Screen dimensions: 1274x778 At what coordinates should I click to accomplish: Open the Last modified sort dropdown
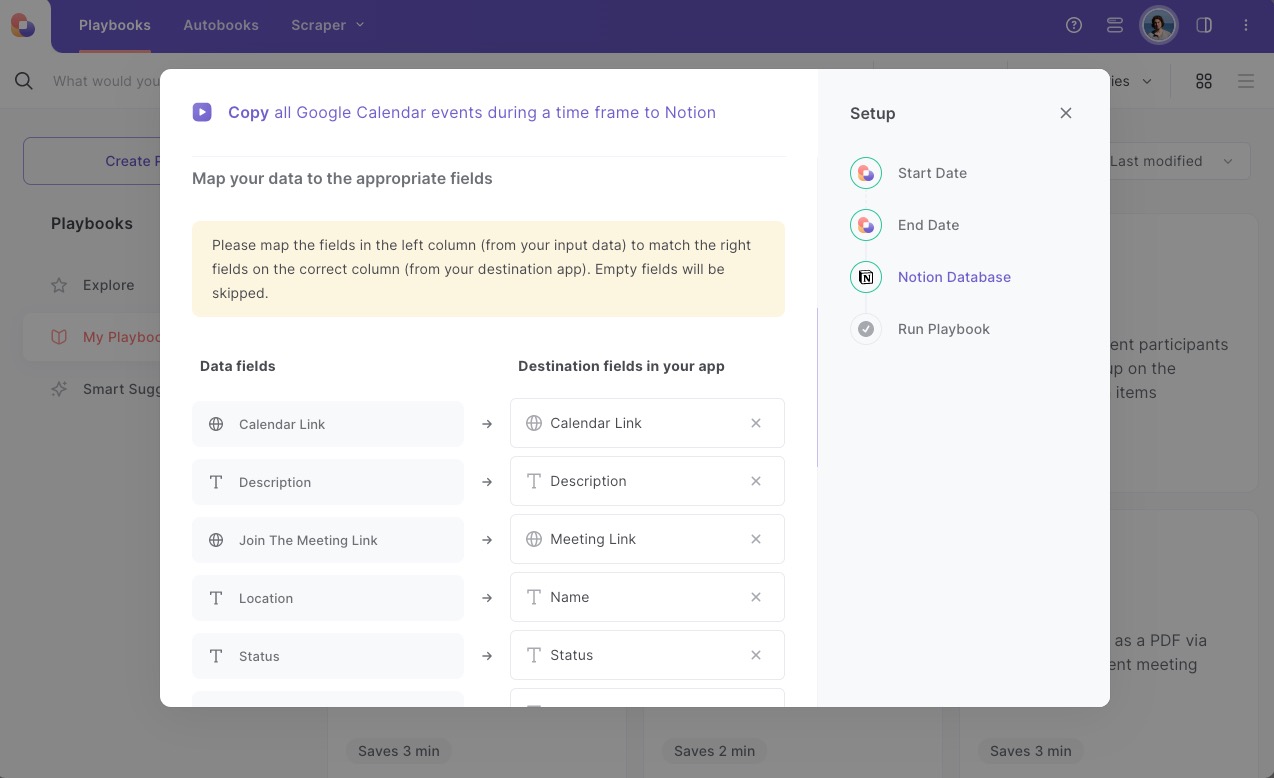1170,161
